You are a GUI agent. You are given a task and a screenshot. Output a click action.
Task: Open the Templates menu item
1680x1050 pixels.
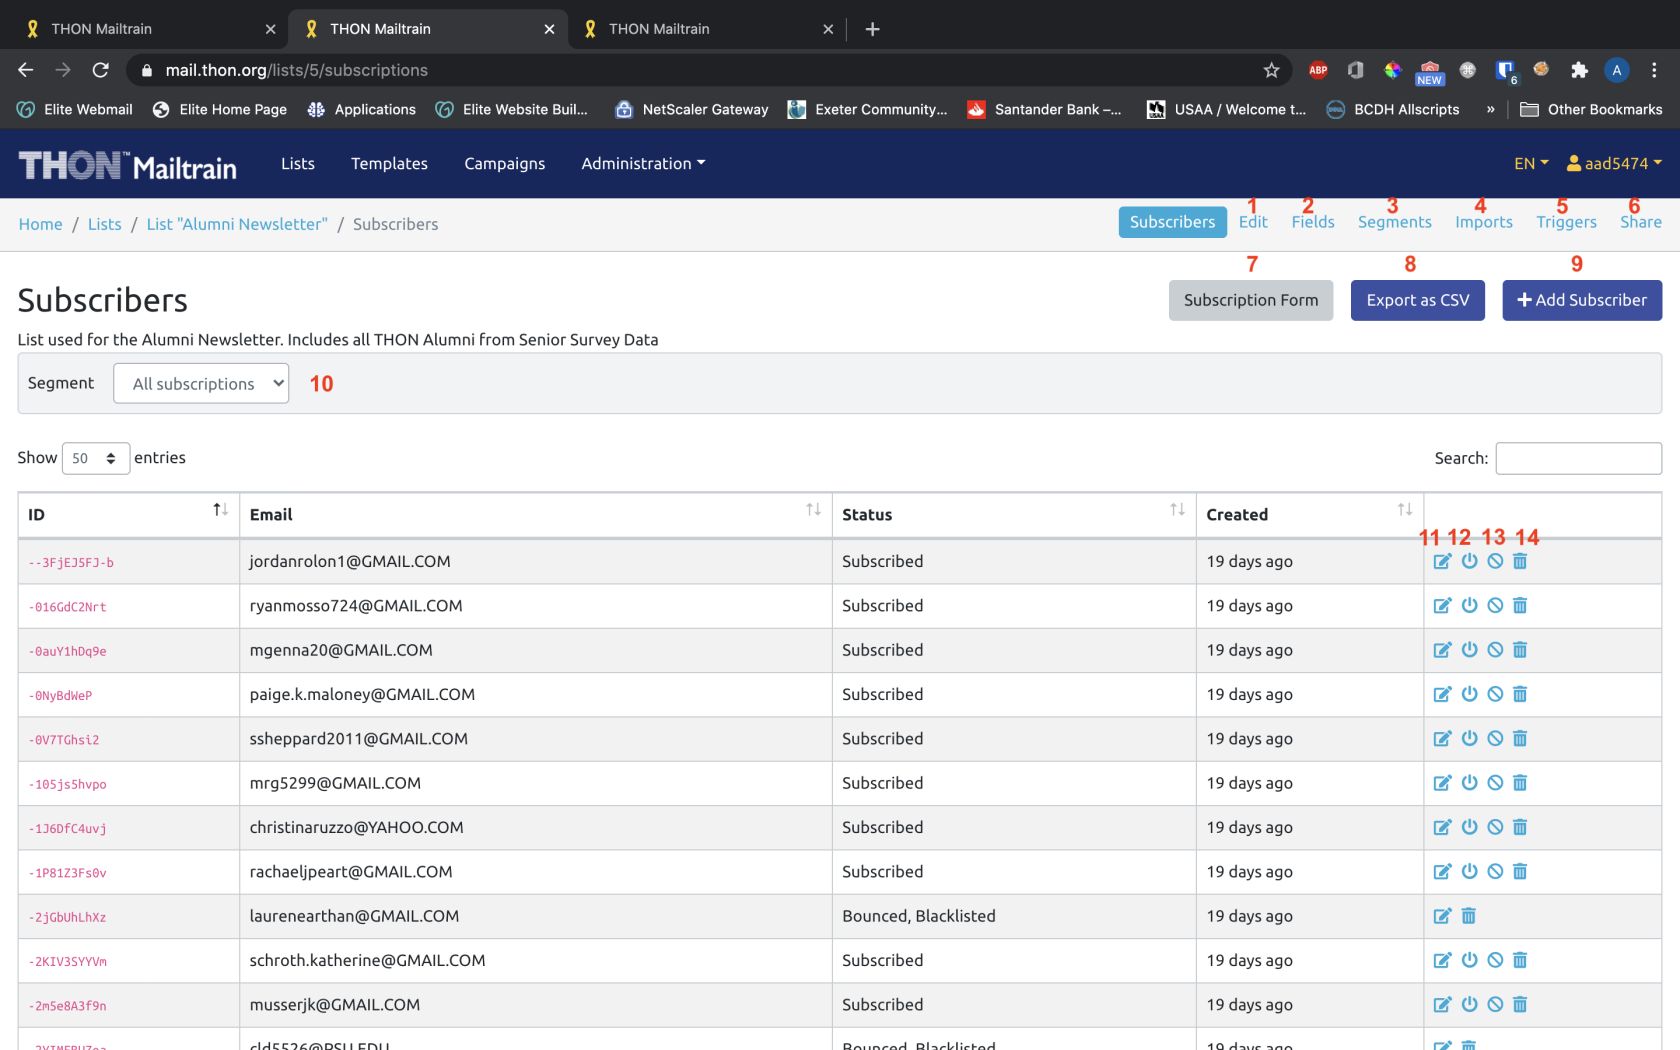point(389,163)
